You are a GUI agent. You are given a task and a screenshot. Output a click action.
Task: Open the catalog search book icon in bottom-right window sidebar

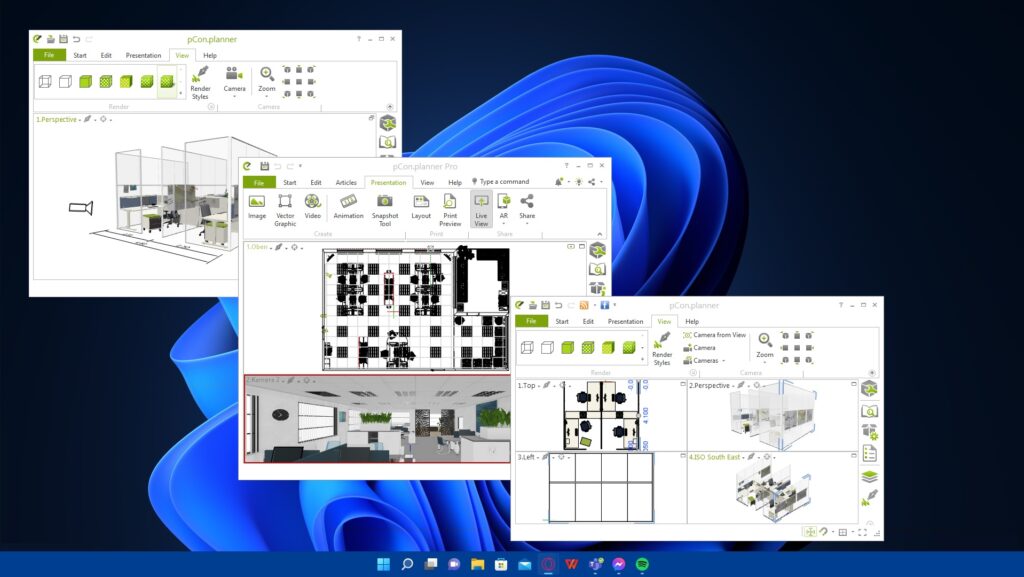[x=869, y=411]
